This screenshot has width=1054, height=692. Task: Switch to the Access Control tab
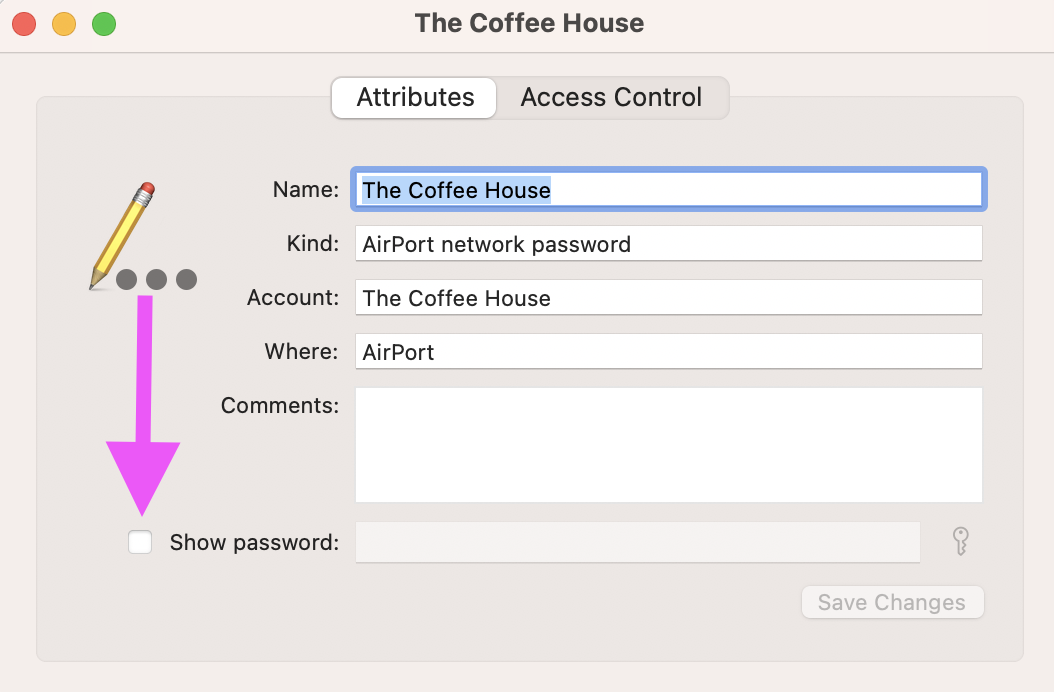[611, 97]
